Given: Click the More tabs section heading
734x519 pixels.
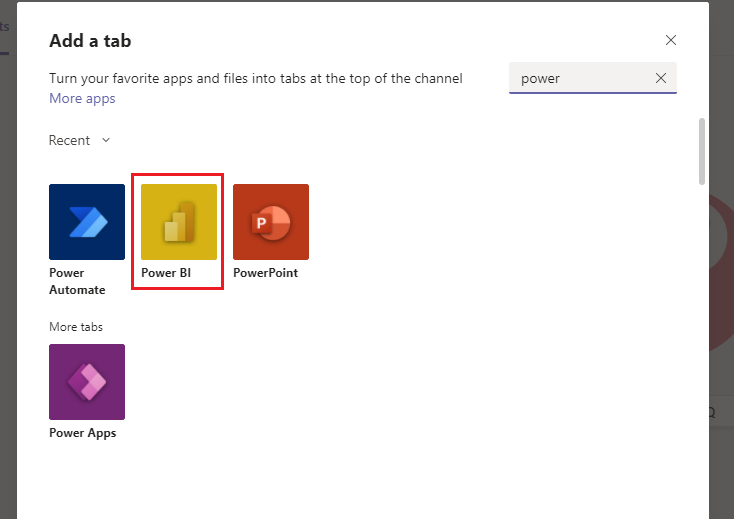Looking at the screenshot, I should (x=76, y=327).
